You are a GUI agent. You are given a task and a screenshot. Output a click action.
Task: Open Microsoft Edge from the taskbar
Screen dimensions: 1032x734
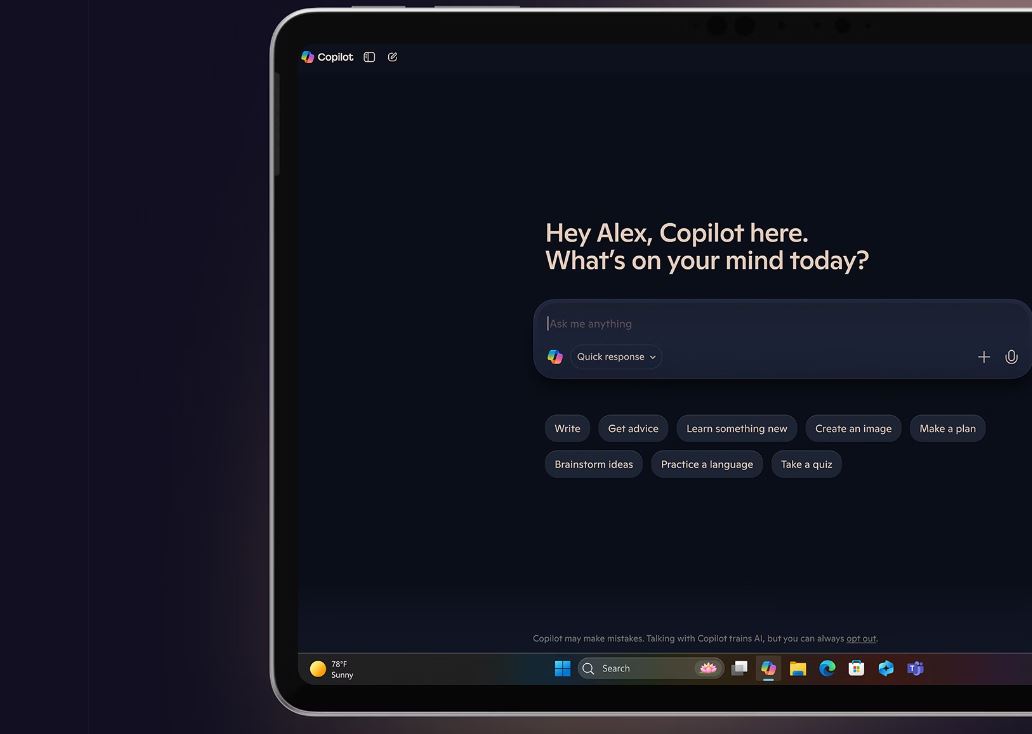pos(827,669)
